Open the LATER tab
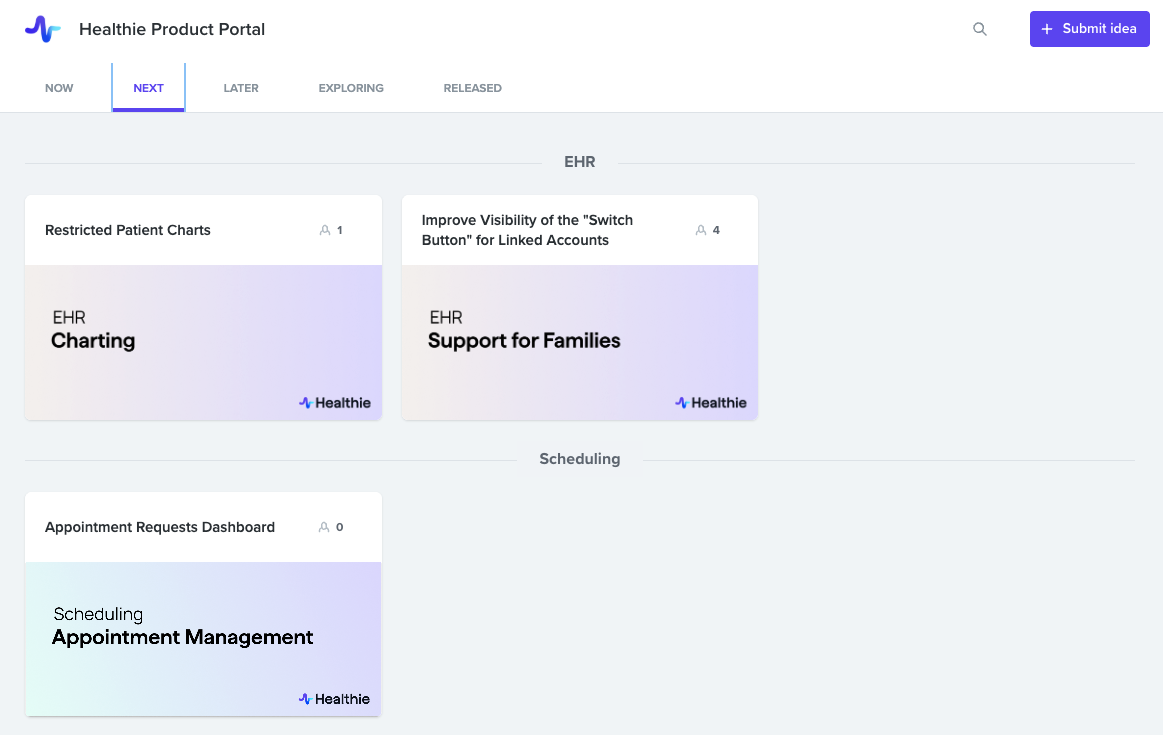Screen dimensions: 1163x735 pos(241,88)
